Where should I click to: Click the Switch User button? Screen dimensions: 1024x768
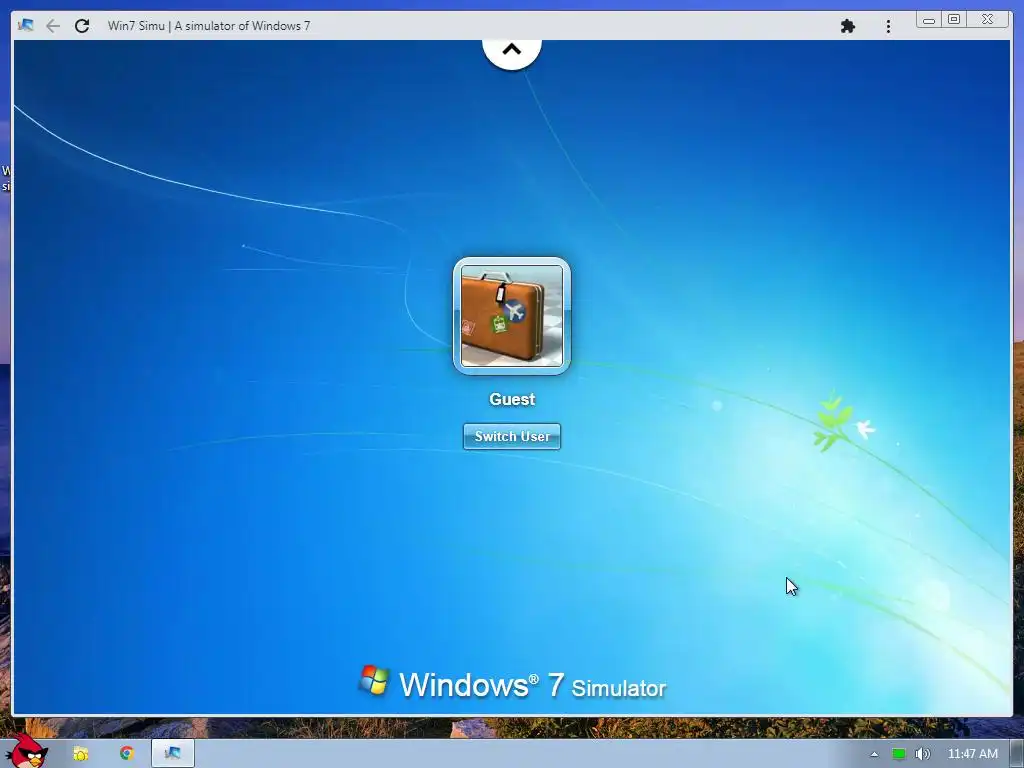tap(512, 436)
